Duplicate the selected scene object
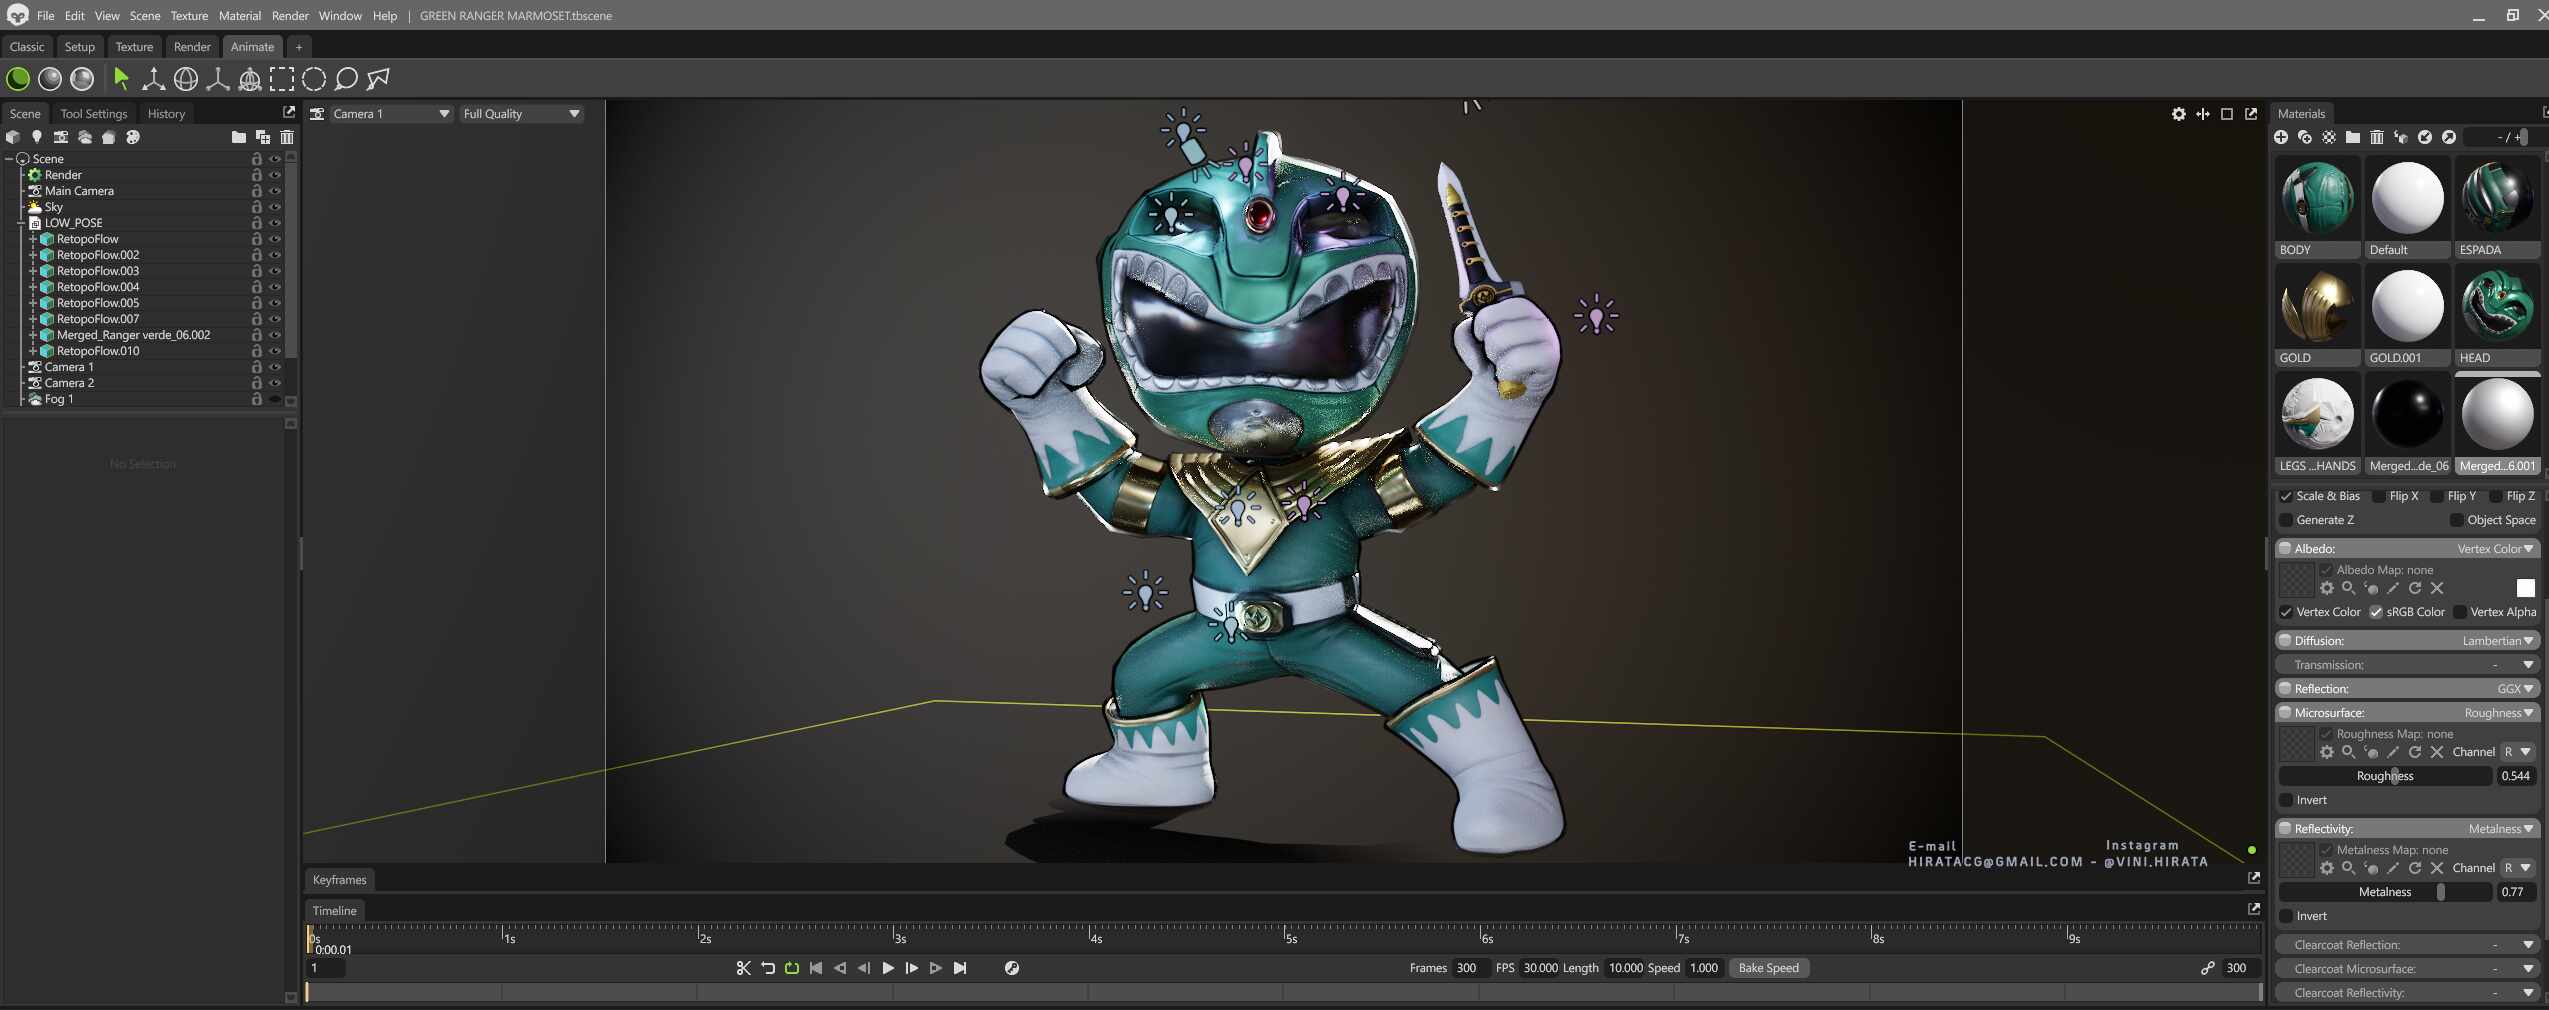Screen dimensions: 2549x1010 [263, 137]
